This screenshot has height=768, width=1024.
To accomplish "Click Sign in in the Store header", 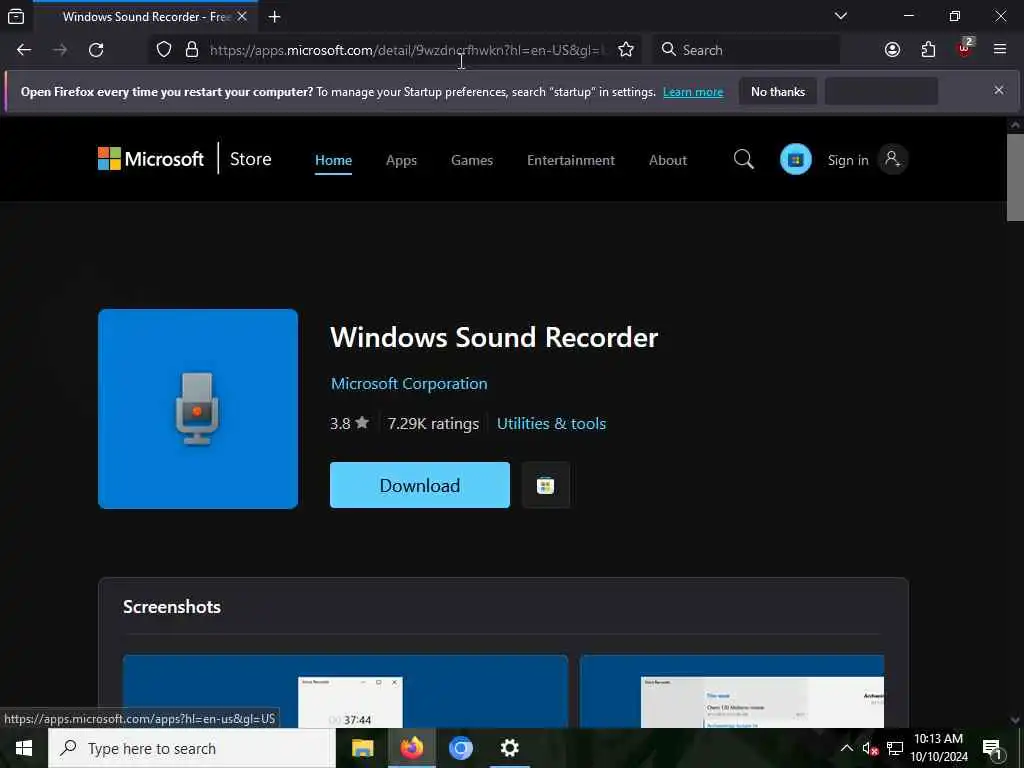I will click(x=848, y=160).
